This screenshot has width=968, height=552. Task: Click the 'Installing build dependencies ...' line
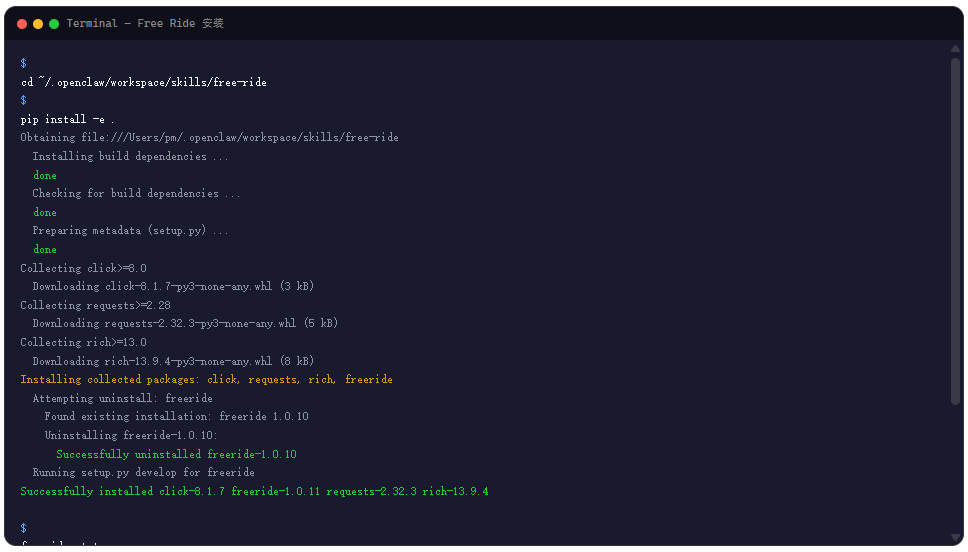point(130,156)
